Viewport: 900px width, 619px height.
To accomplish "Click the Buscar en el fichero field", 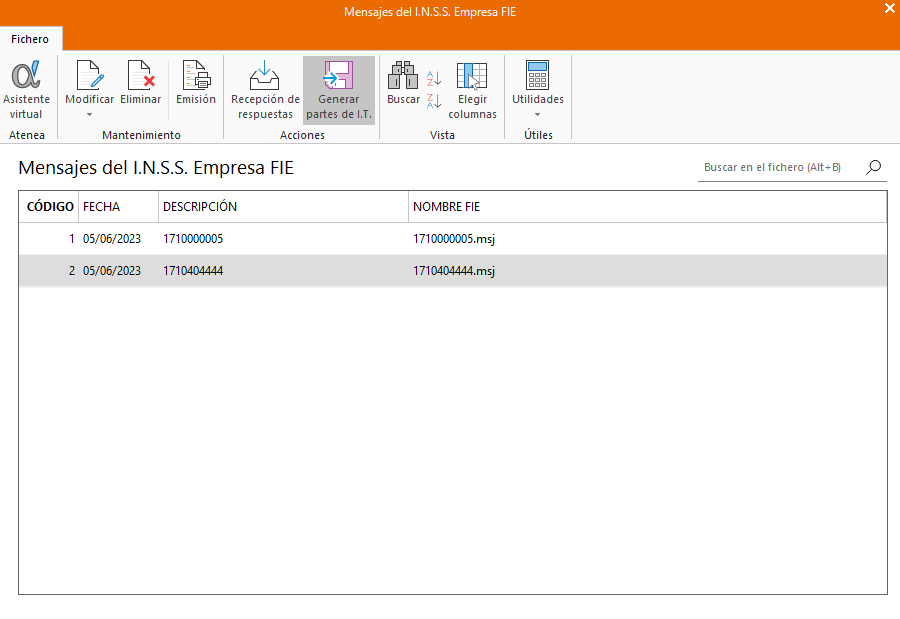I will [x=775, y=168].
